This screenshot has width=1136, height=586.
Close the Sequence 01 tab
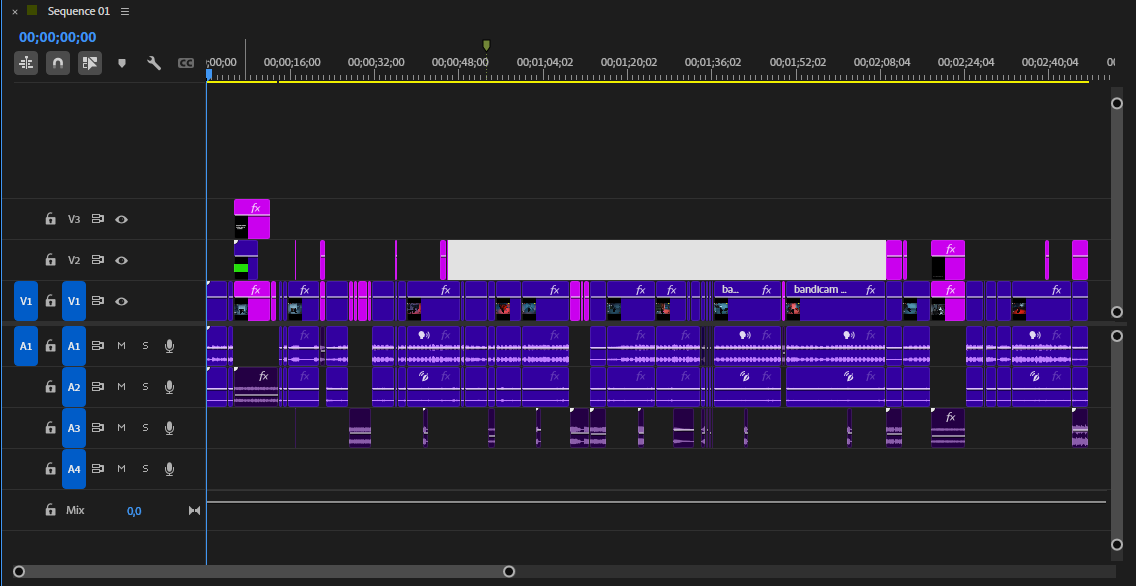point(14,12)
